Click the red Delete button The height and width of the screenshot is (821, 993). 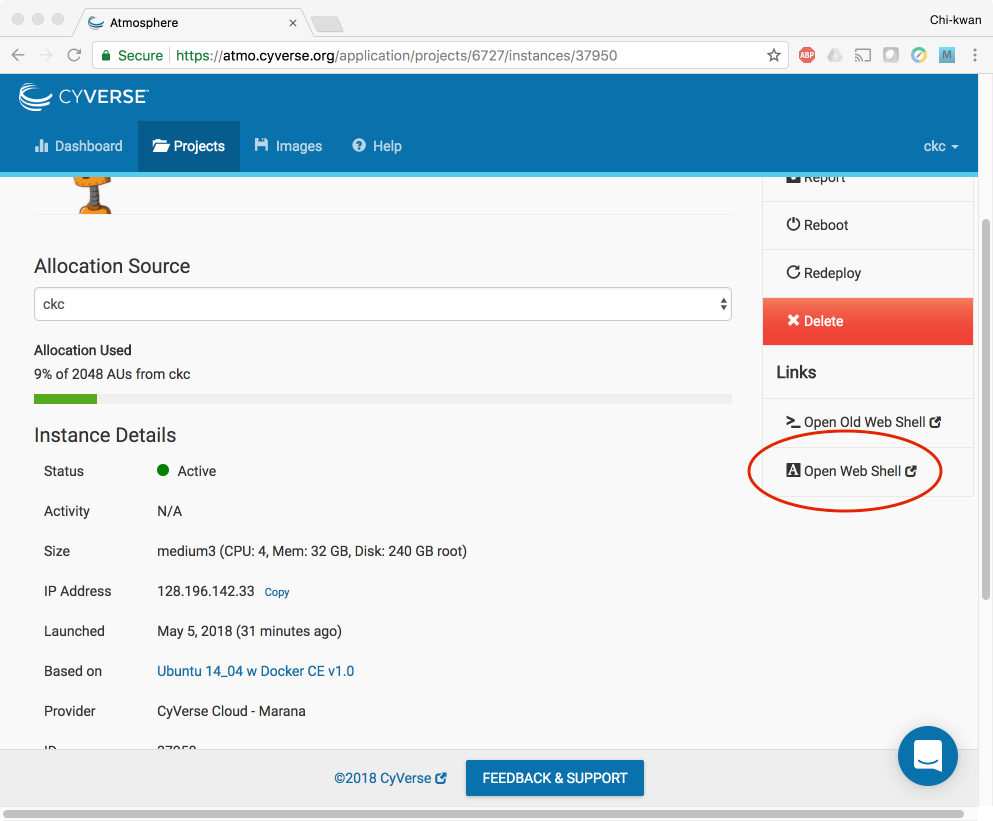[x=868, y=321]
